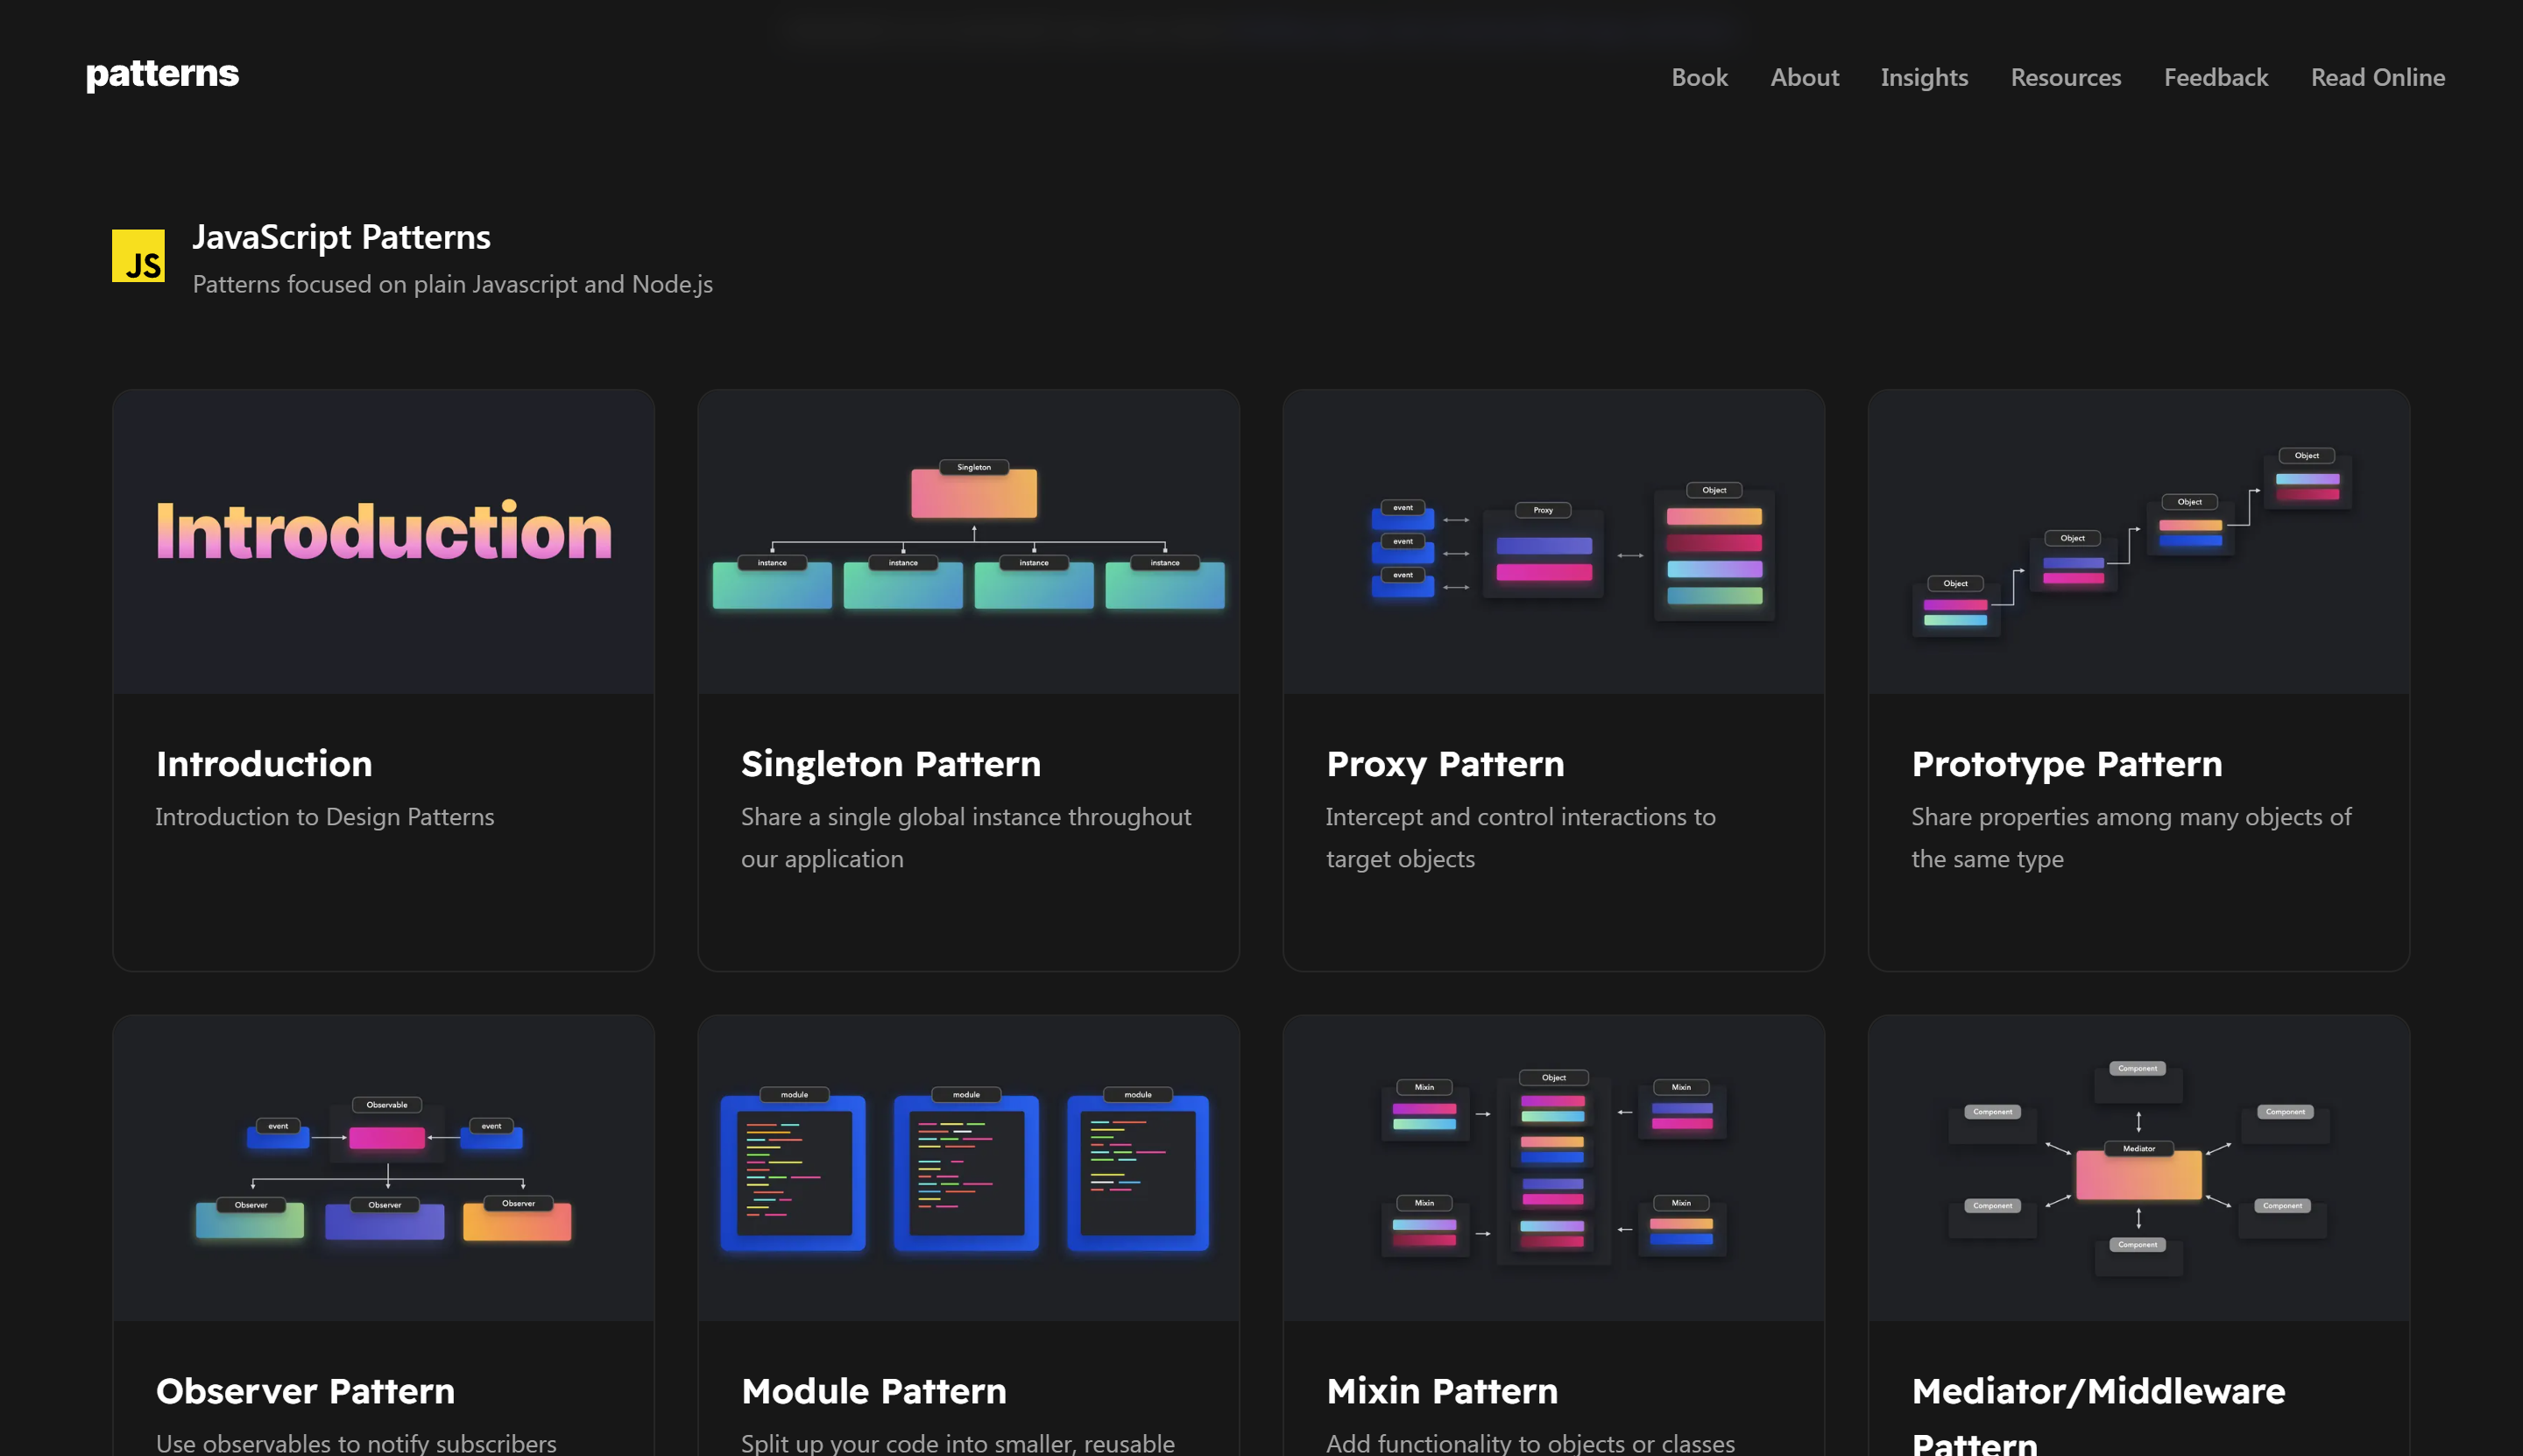Open the Singleton Pattern article
Image resolution: width=2523 pixels, height=1456 pixels.
click(890, 763)
